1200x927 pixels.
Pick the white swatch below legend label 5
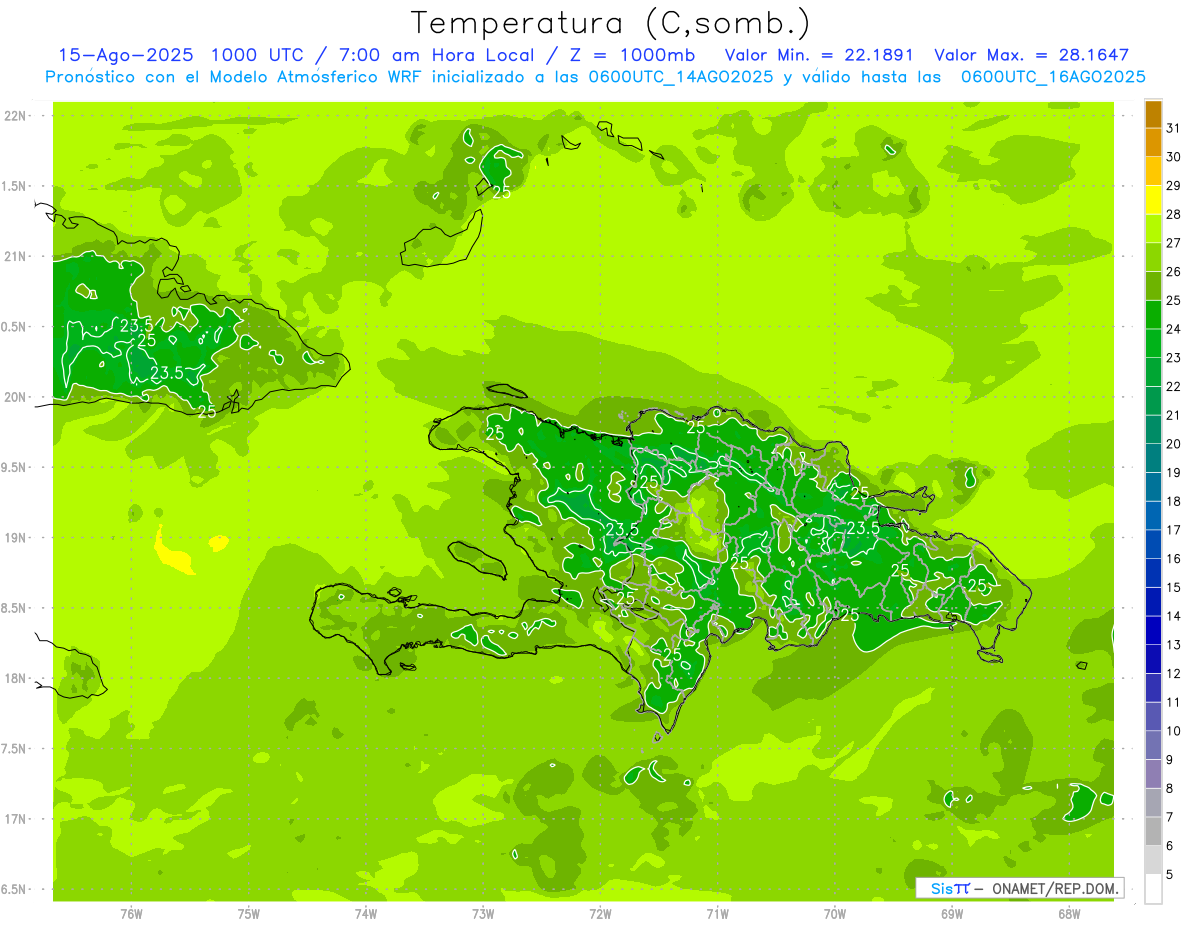pos(1153,889)
